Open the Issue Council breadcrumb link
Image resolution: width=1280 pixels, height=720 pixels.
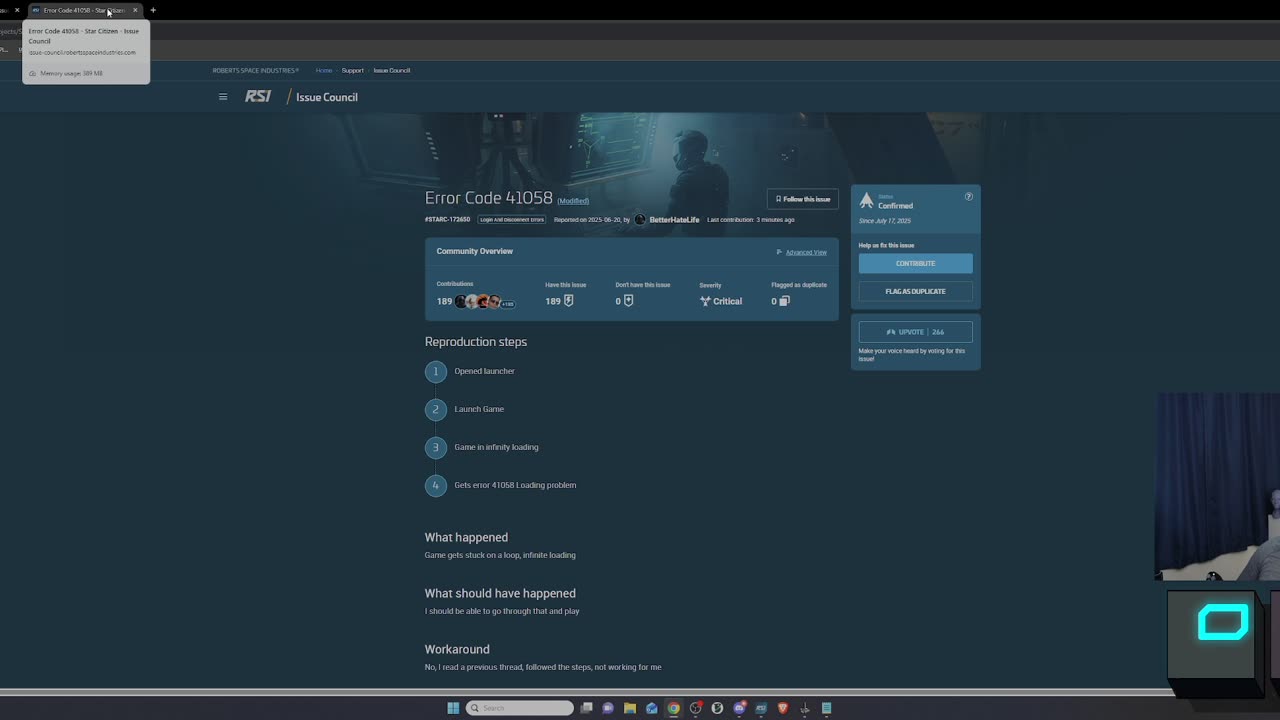(392, 70)
